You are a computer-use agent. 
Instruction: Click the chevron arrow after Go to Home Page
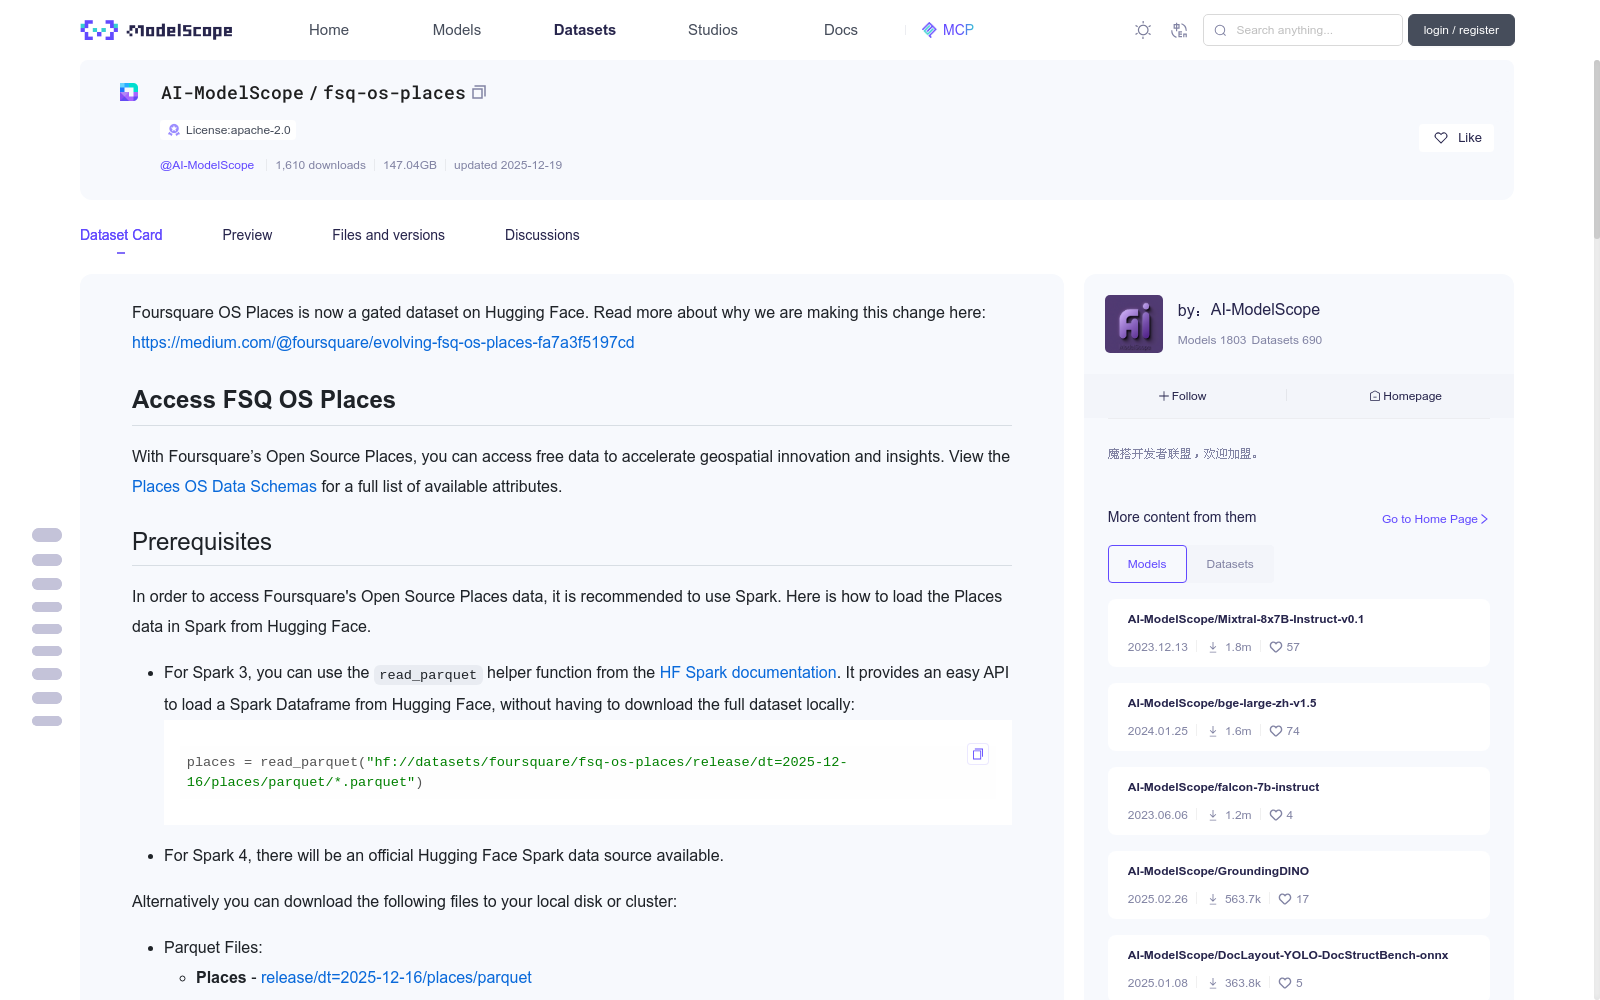pos(1484,519)
